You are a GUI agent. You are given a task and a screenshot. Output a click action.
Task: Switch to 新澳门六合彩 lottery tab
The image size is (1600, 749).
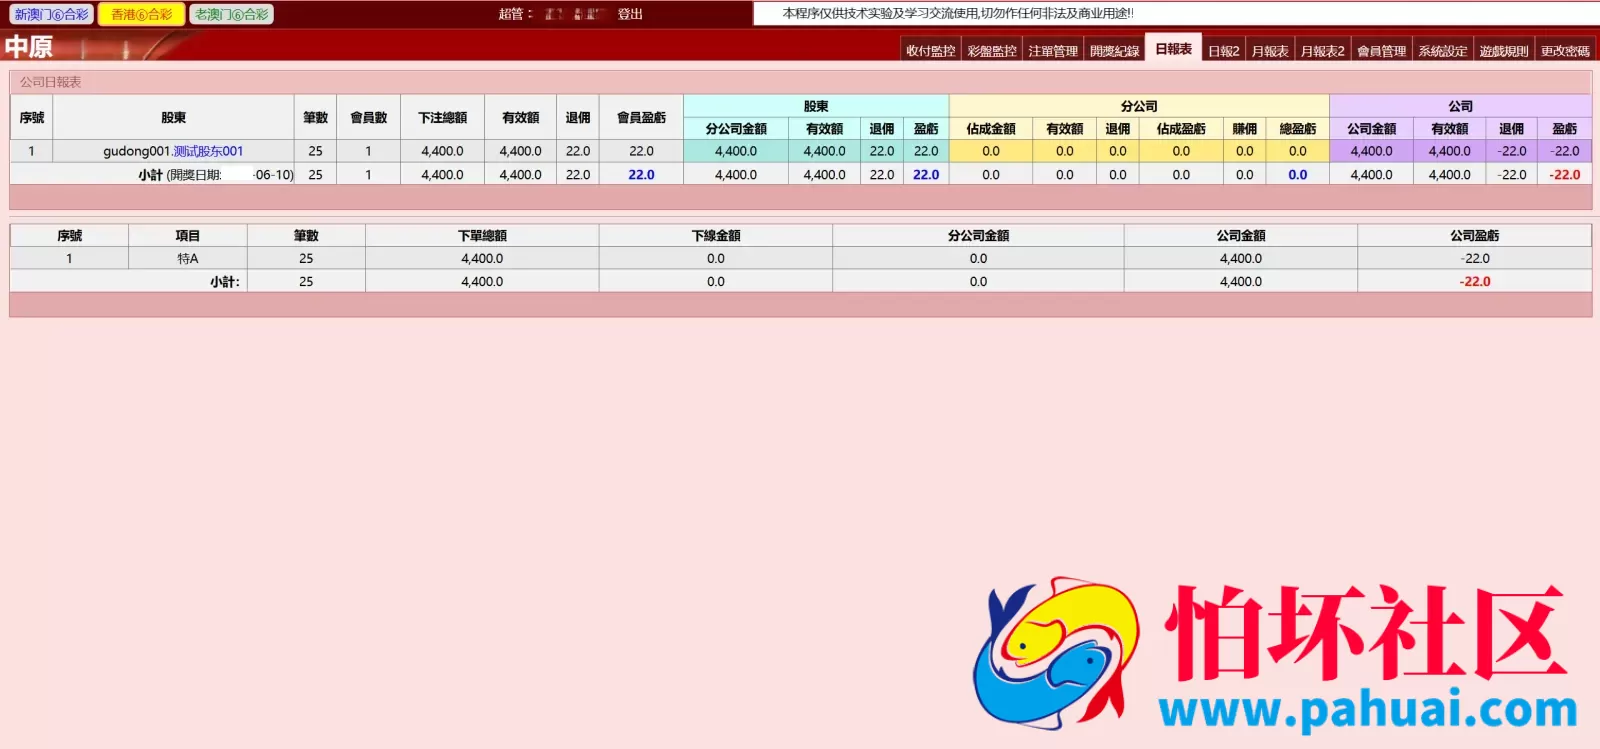click(x=51, y=14)
